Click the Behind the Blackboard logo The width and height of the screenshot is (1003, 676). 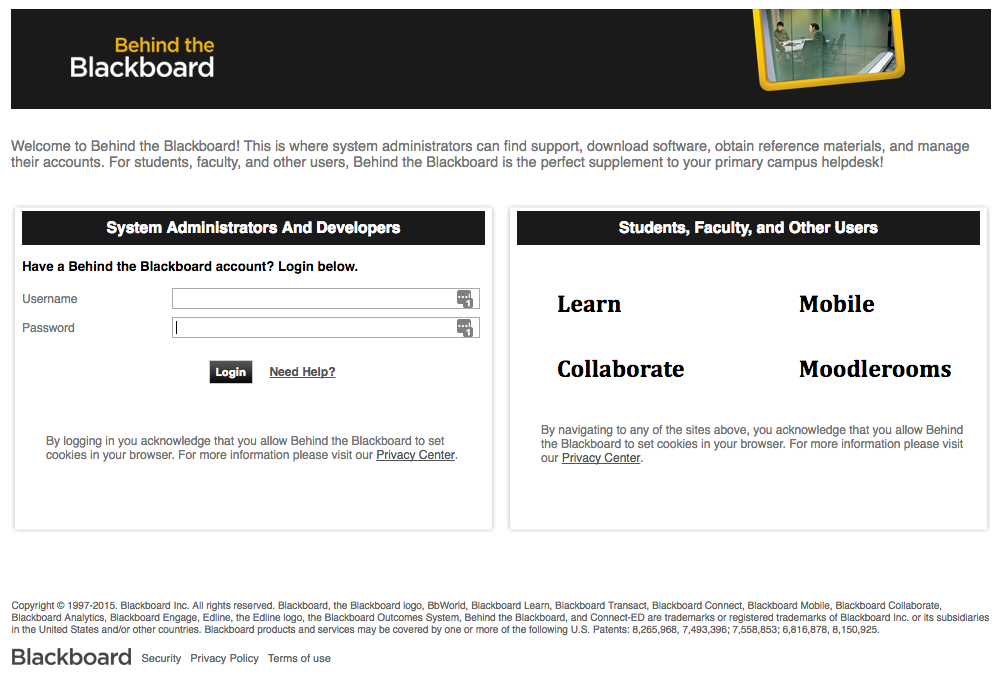click(x=142, y=58)
